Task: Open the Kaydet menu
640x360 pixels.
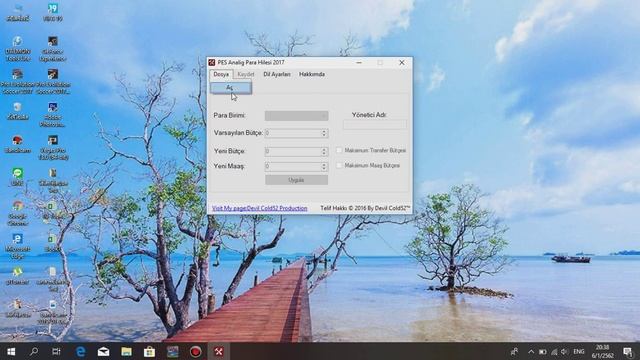Action: click(x=246, y=74)
